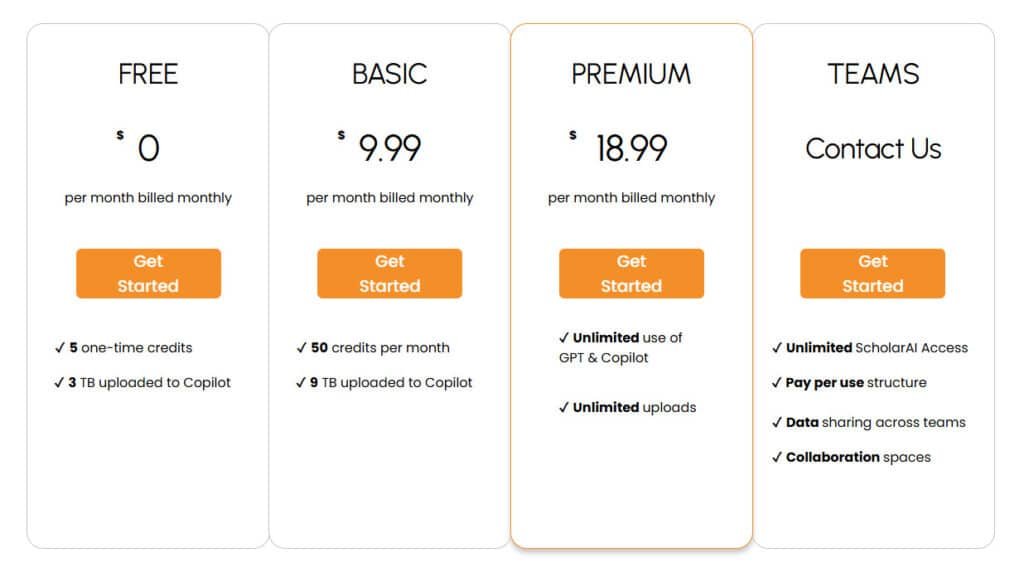Click the 18.99 price
This screenshot has height=572, width=1024.
coord(631,149)
